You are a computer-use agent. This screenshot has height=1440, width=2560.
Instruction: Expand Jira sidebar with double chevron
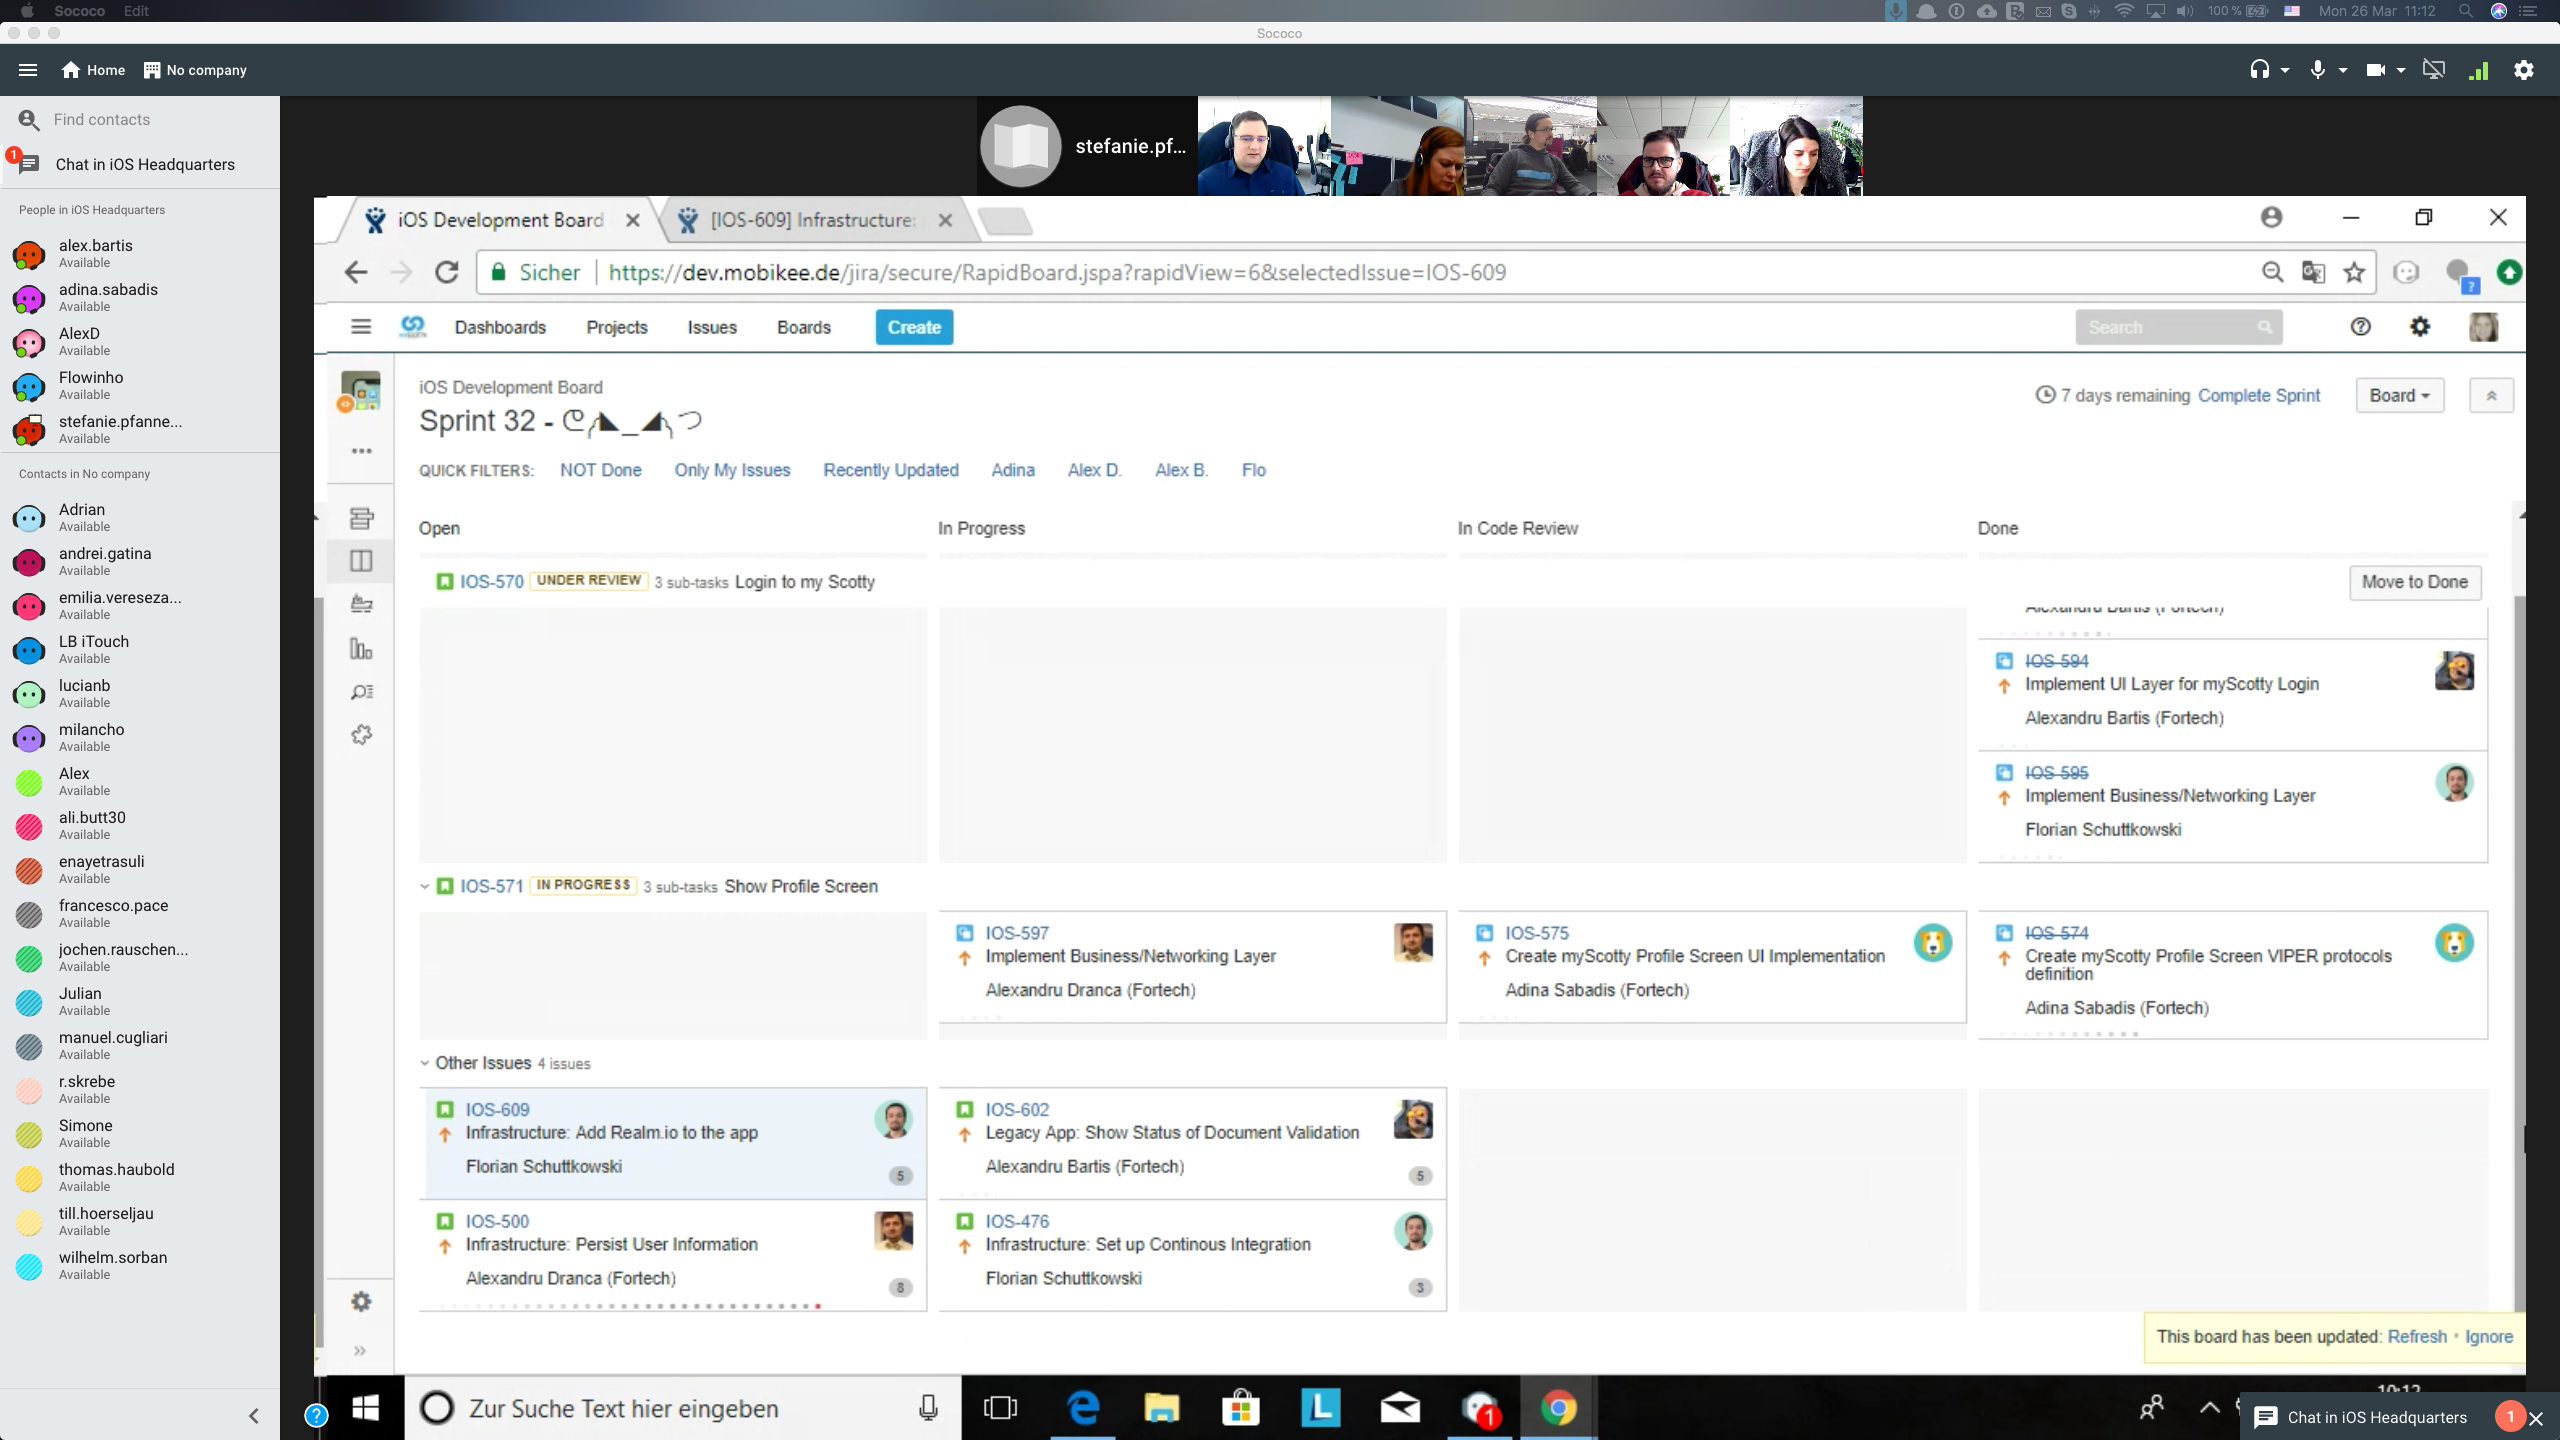[x=360, y=1351]
